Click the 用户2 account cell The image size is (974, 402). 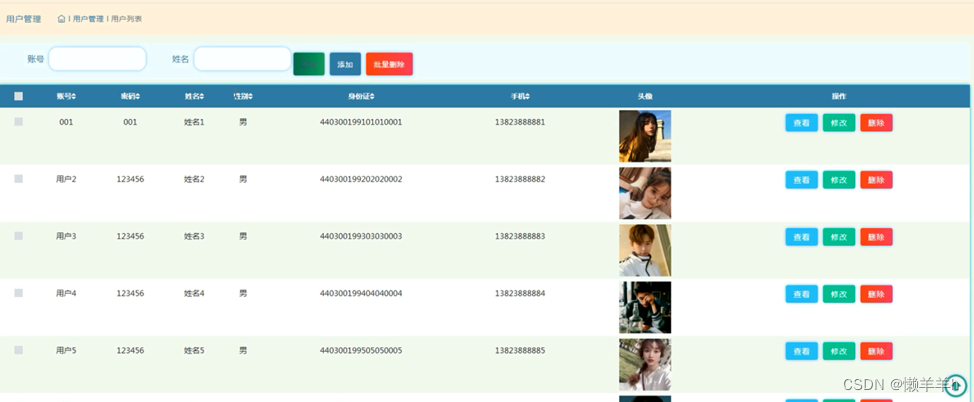tap(66, 180)
